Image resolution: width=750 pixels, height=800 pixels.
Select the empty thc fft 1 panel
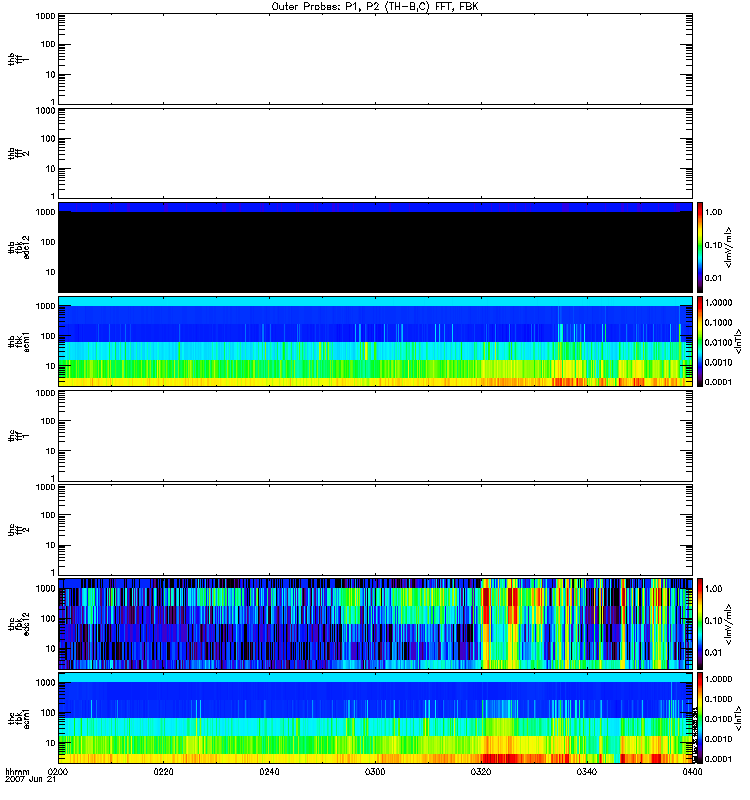coord(375,435)
